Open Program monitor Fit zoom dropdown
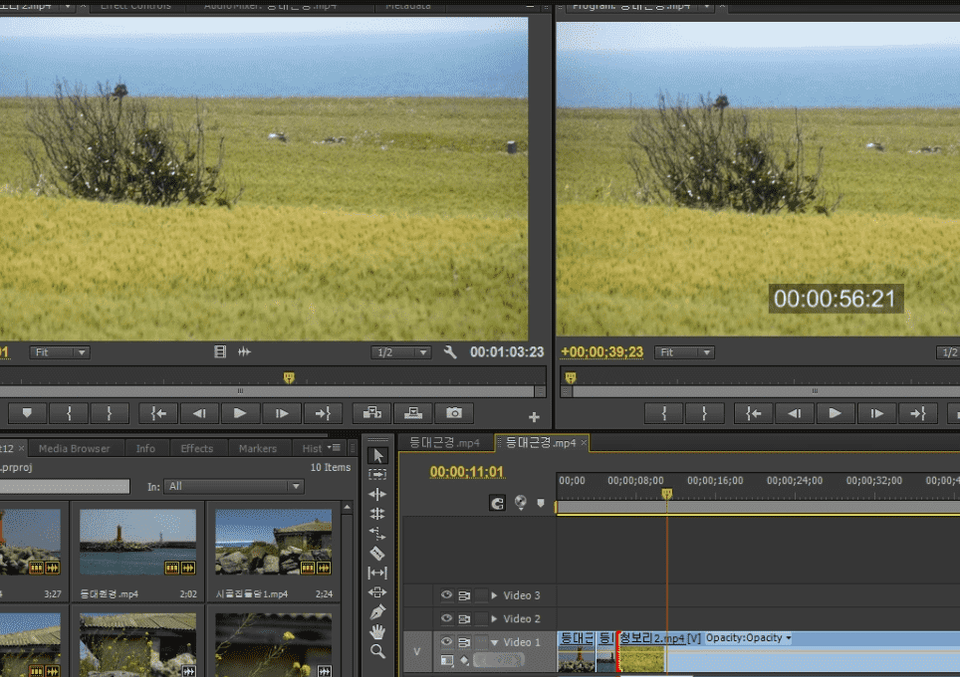 point(684,353)
